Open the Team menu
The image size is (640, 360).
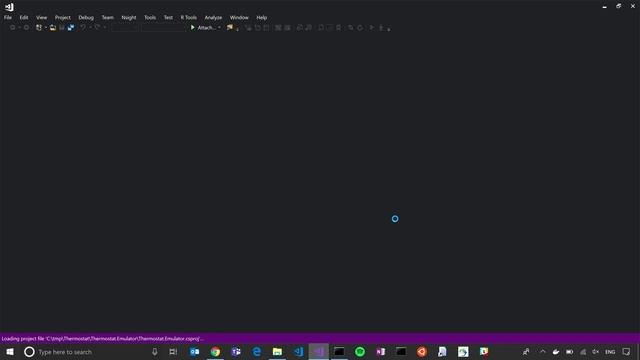107,18
